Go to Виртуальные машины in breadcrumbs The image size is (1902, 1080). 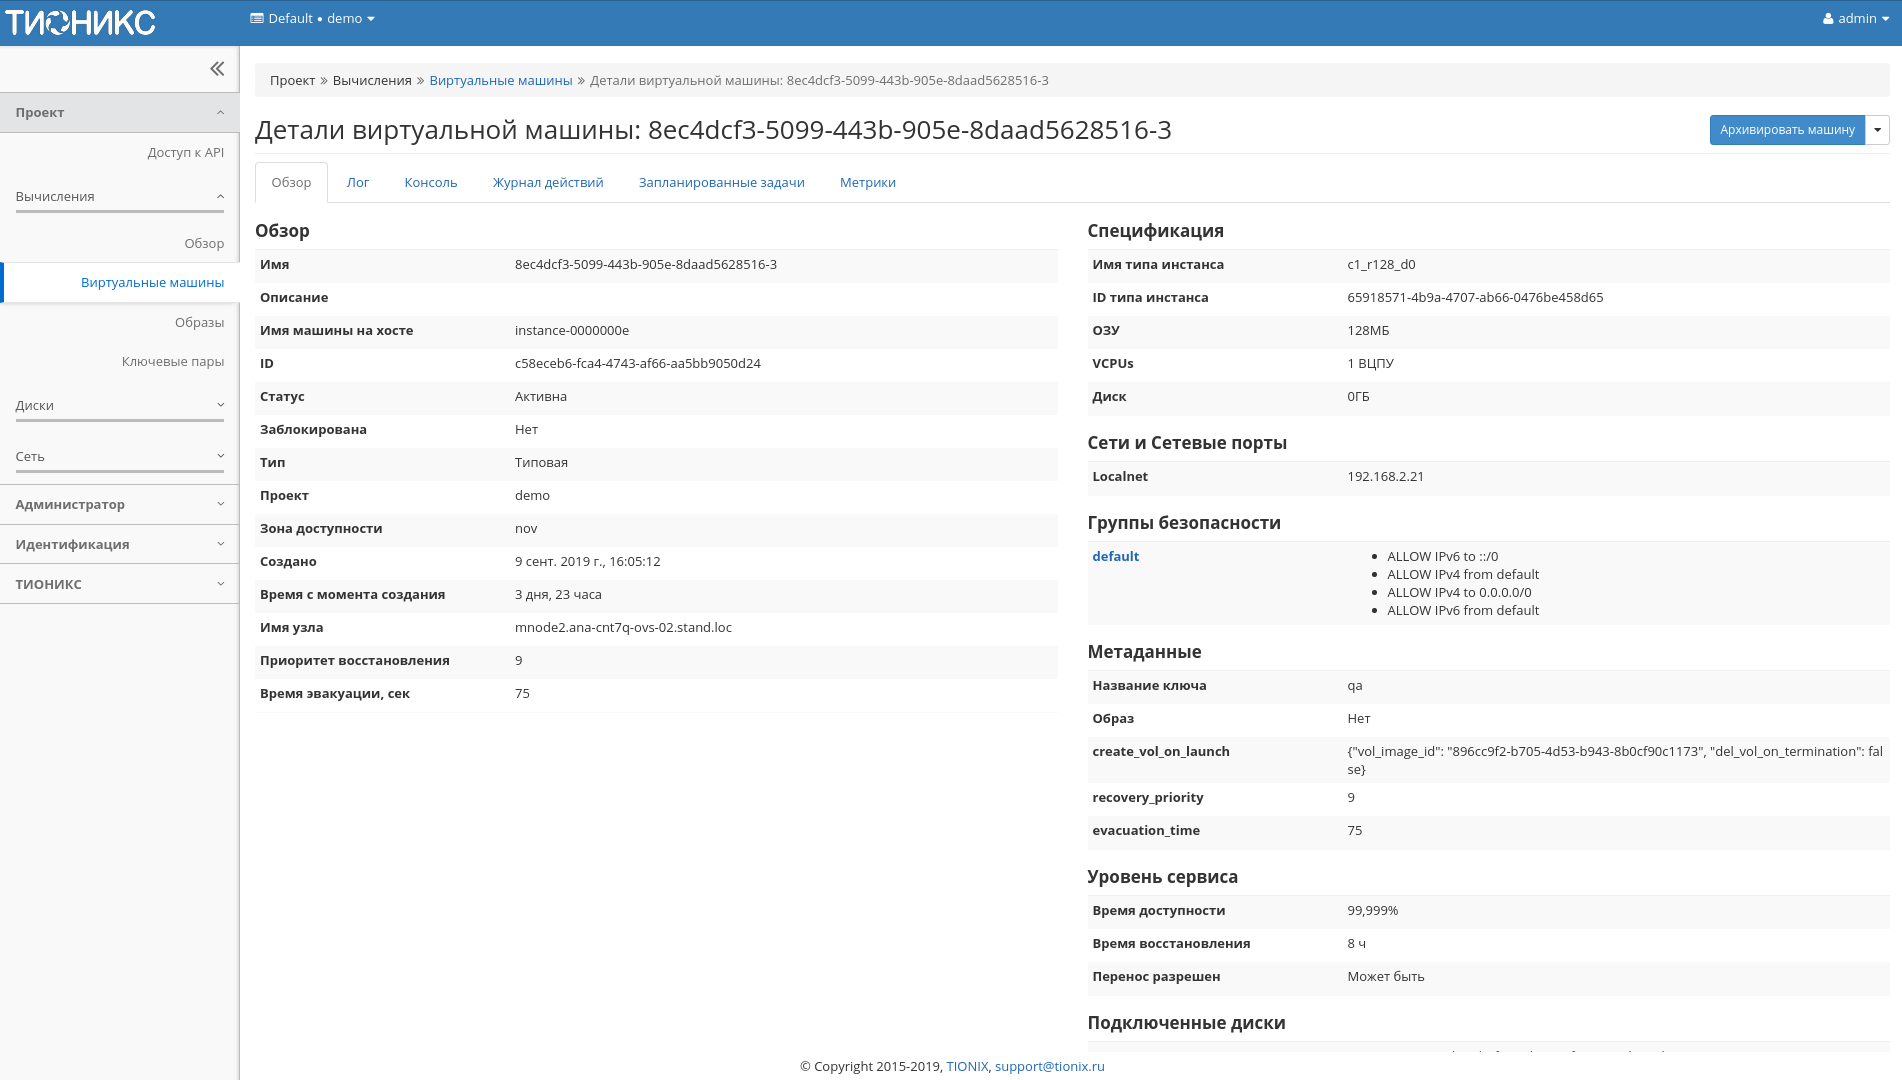tap(500, 80)
